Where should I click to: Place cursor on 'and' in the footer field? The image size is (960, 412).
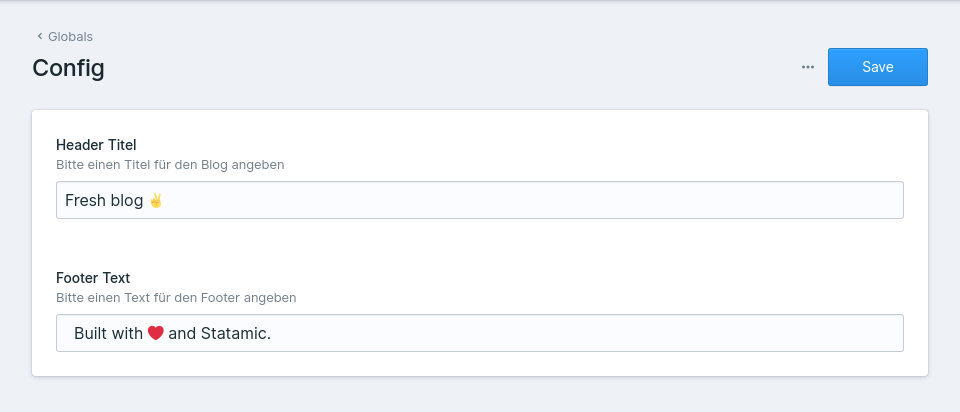[182, 333]
